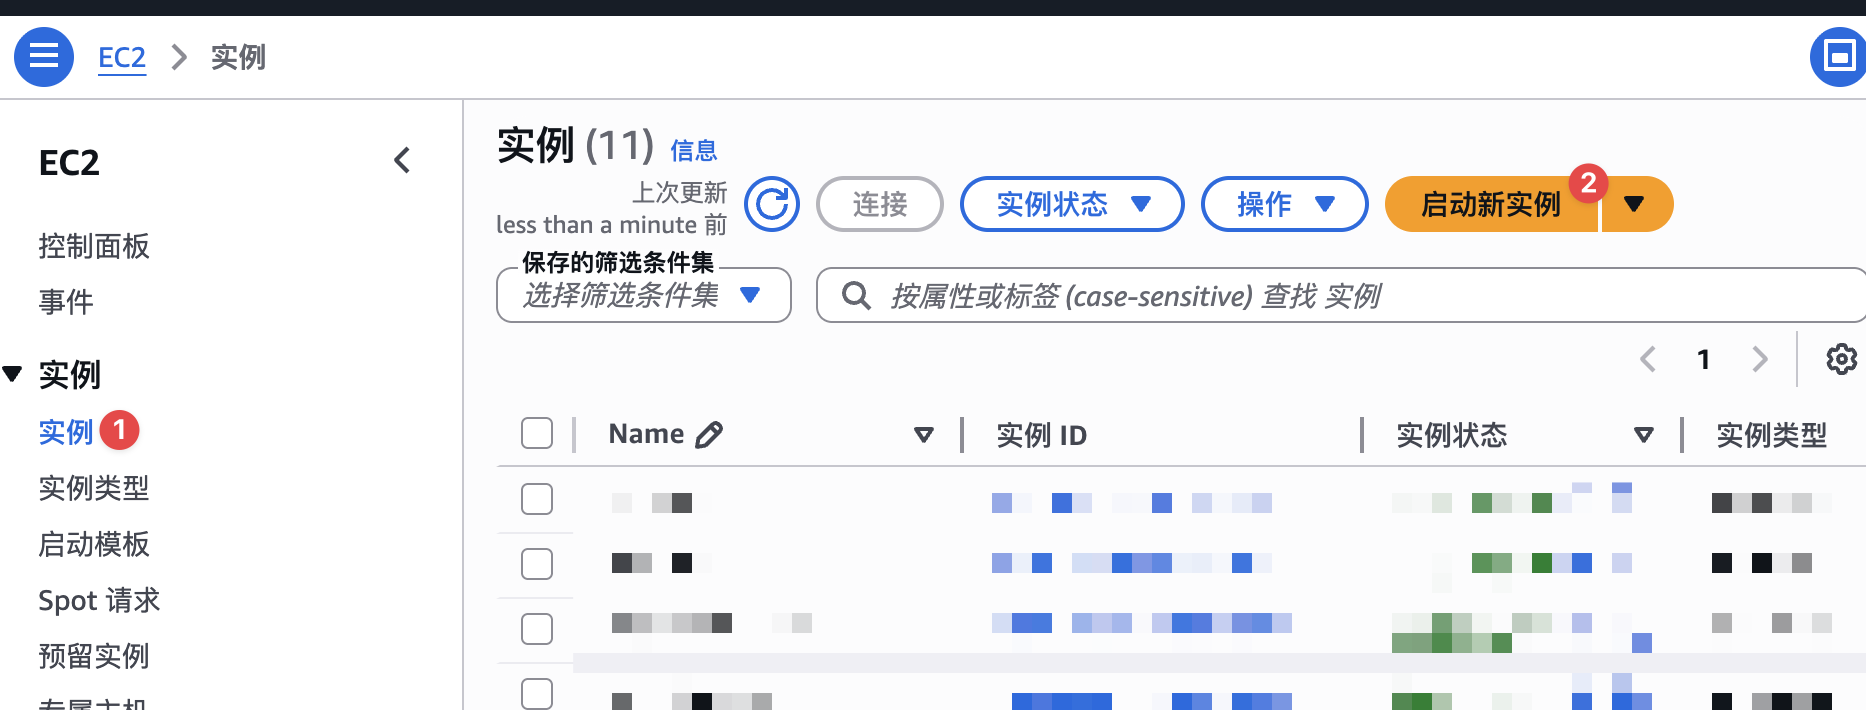Open 启动模板 in the sidebar
The image size is (1866, 710).
coord(94,544)
